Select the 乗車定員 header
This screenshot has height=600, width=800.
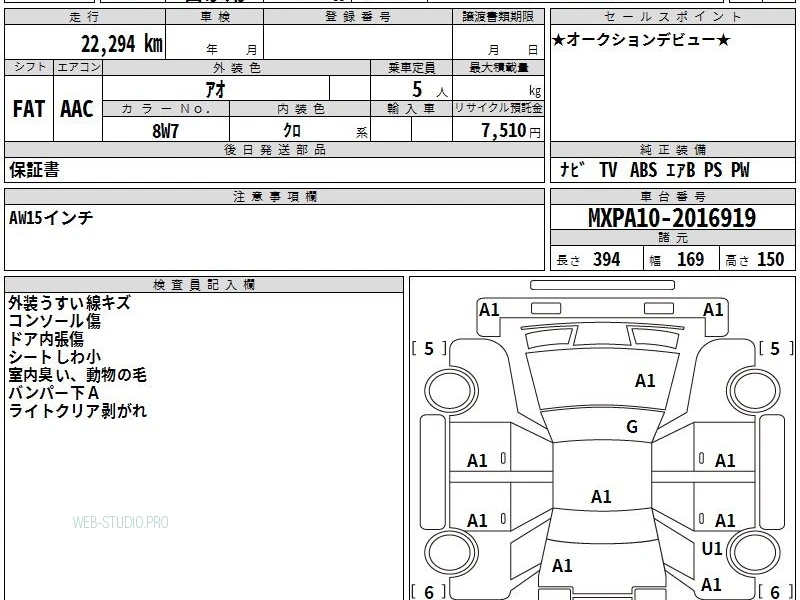click(x=411, y=68)
